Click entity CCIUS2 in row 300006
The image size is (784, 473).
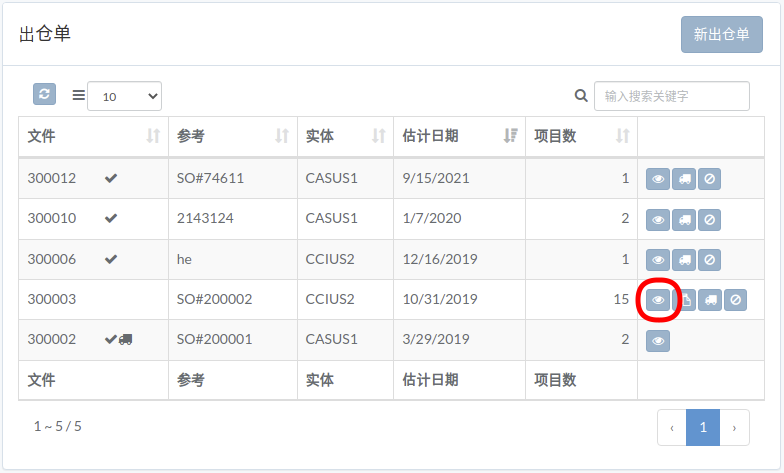pos(330,260)
